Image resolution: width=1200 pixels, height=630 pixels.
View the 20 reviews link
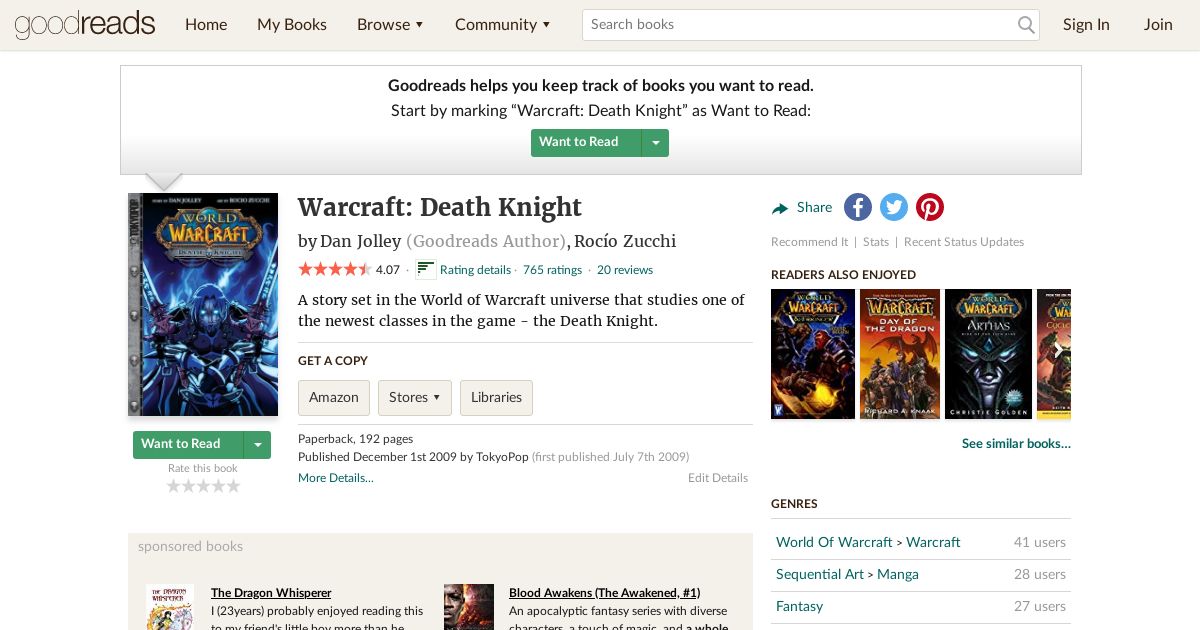click(x=625, y=270)
